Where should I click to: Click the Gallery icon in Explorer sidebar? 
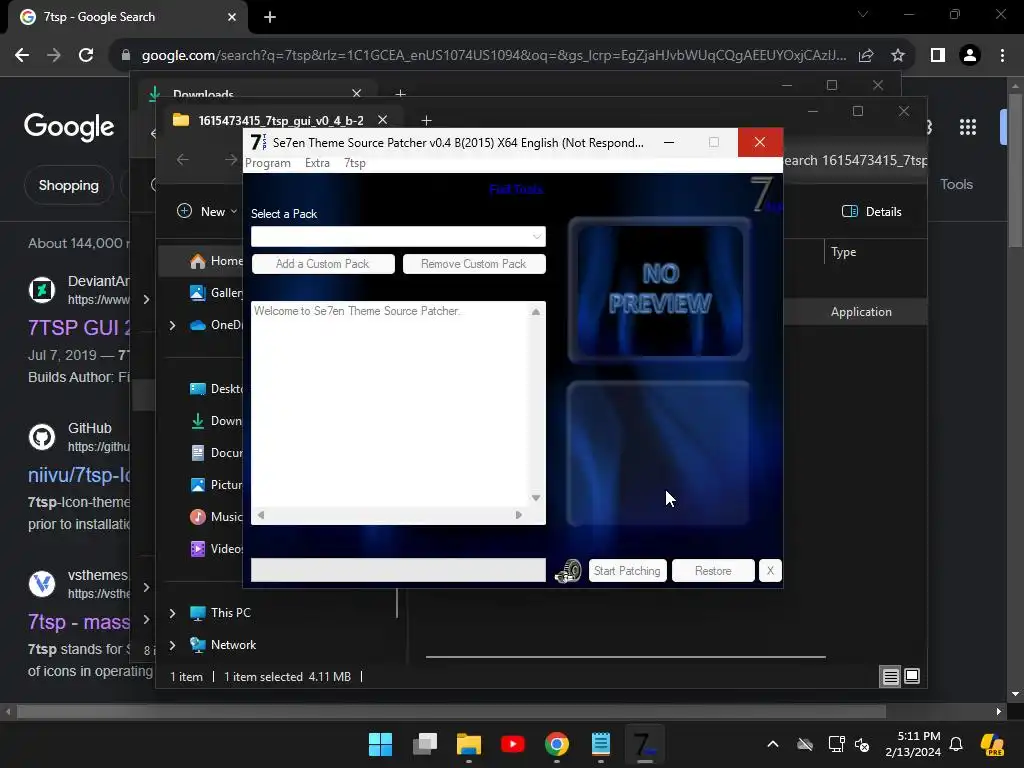(x=198, y=293)
